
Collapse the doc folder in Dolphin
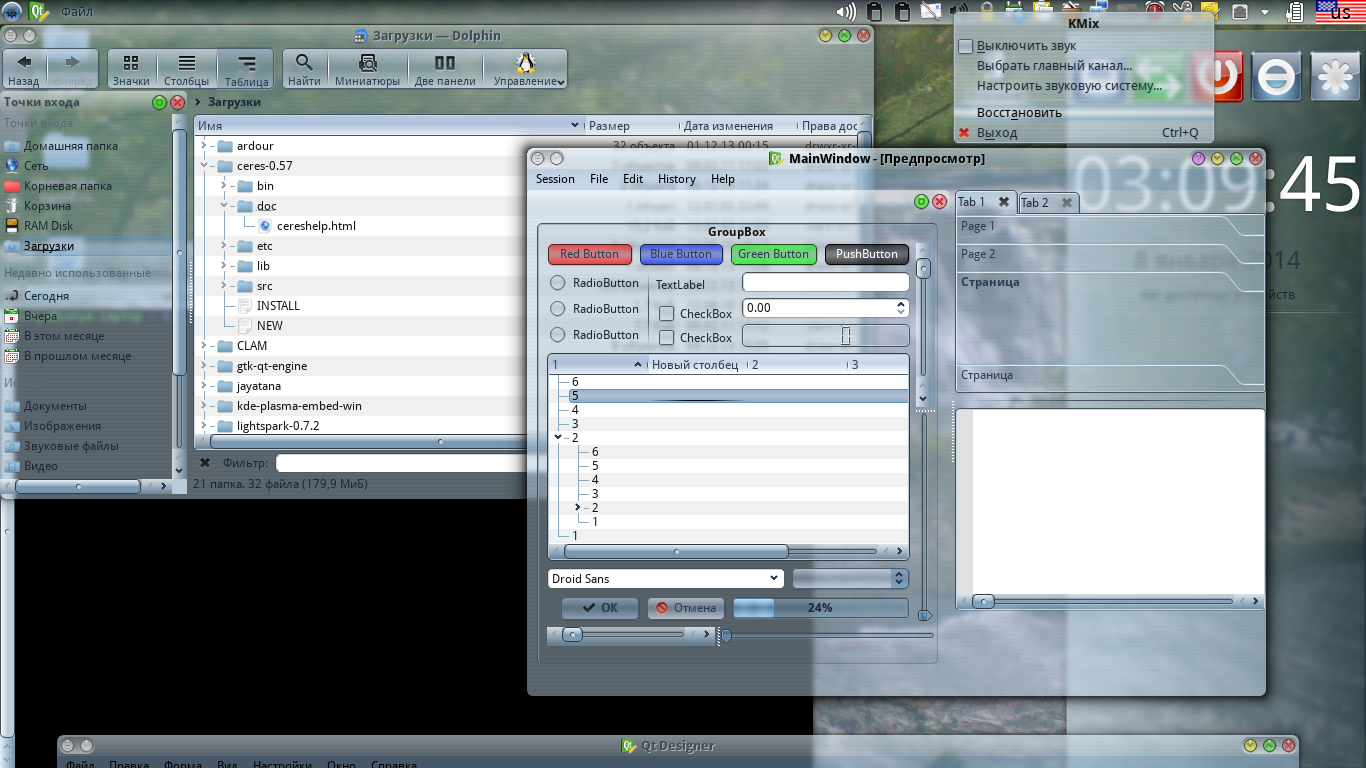tap(224, 206)
